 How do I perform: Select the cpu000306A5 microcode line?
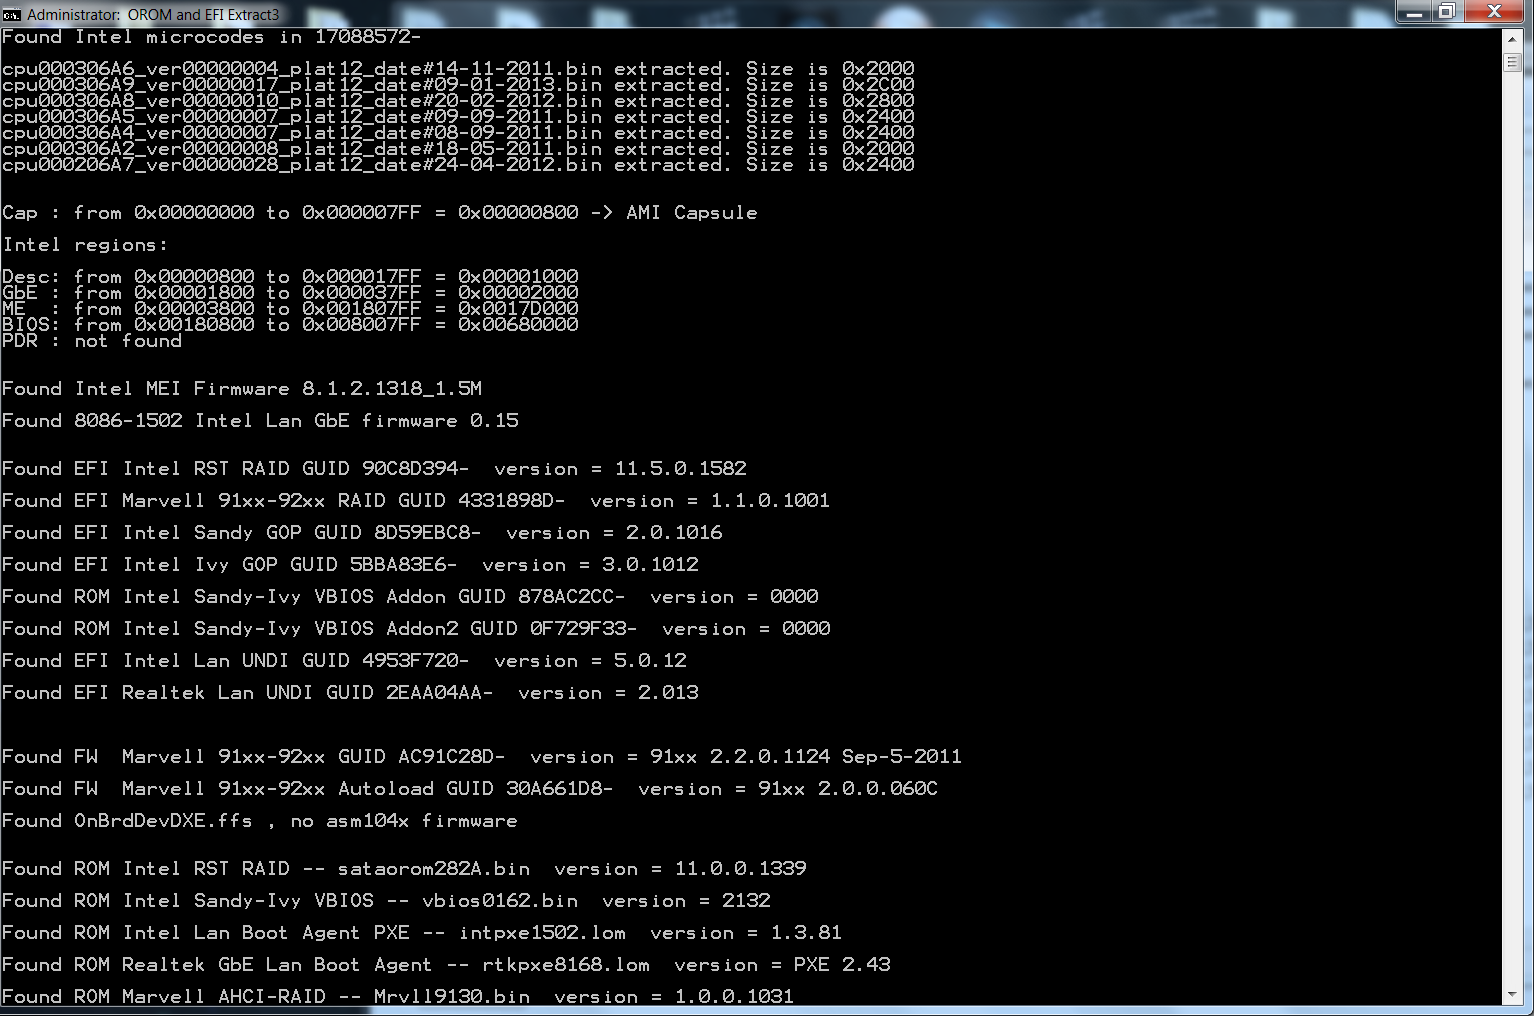(458, 117)
